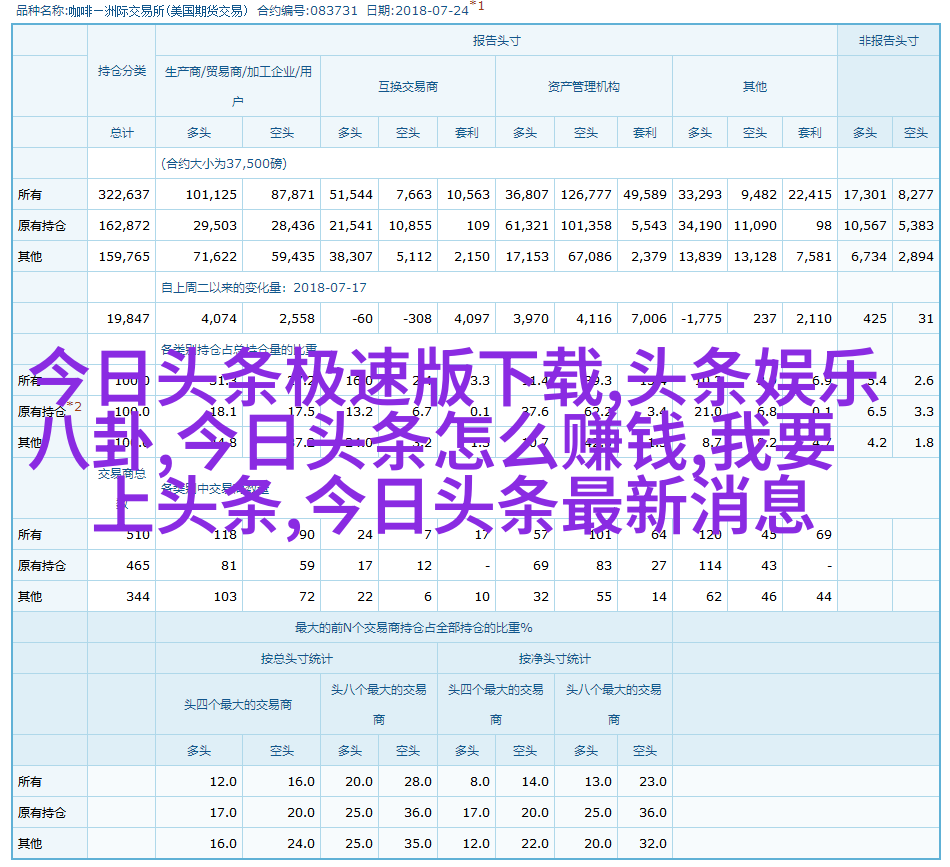The height and width of the screenshot is (867, 950).
Task: Click the contract size note (合约大小为37,500磅)
Action: coord(224,164)
